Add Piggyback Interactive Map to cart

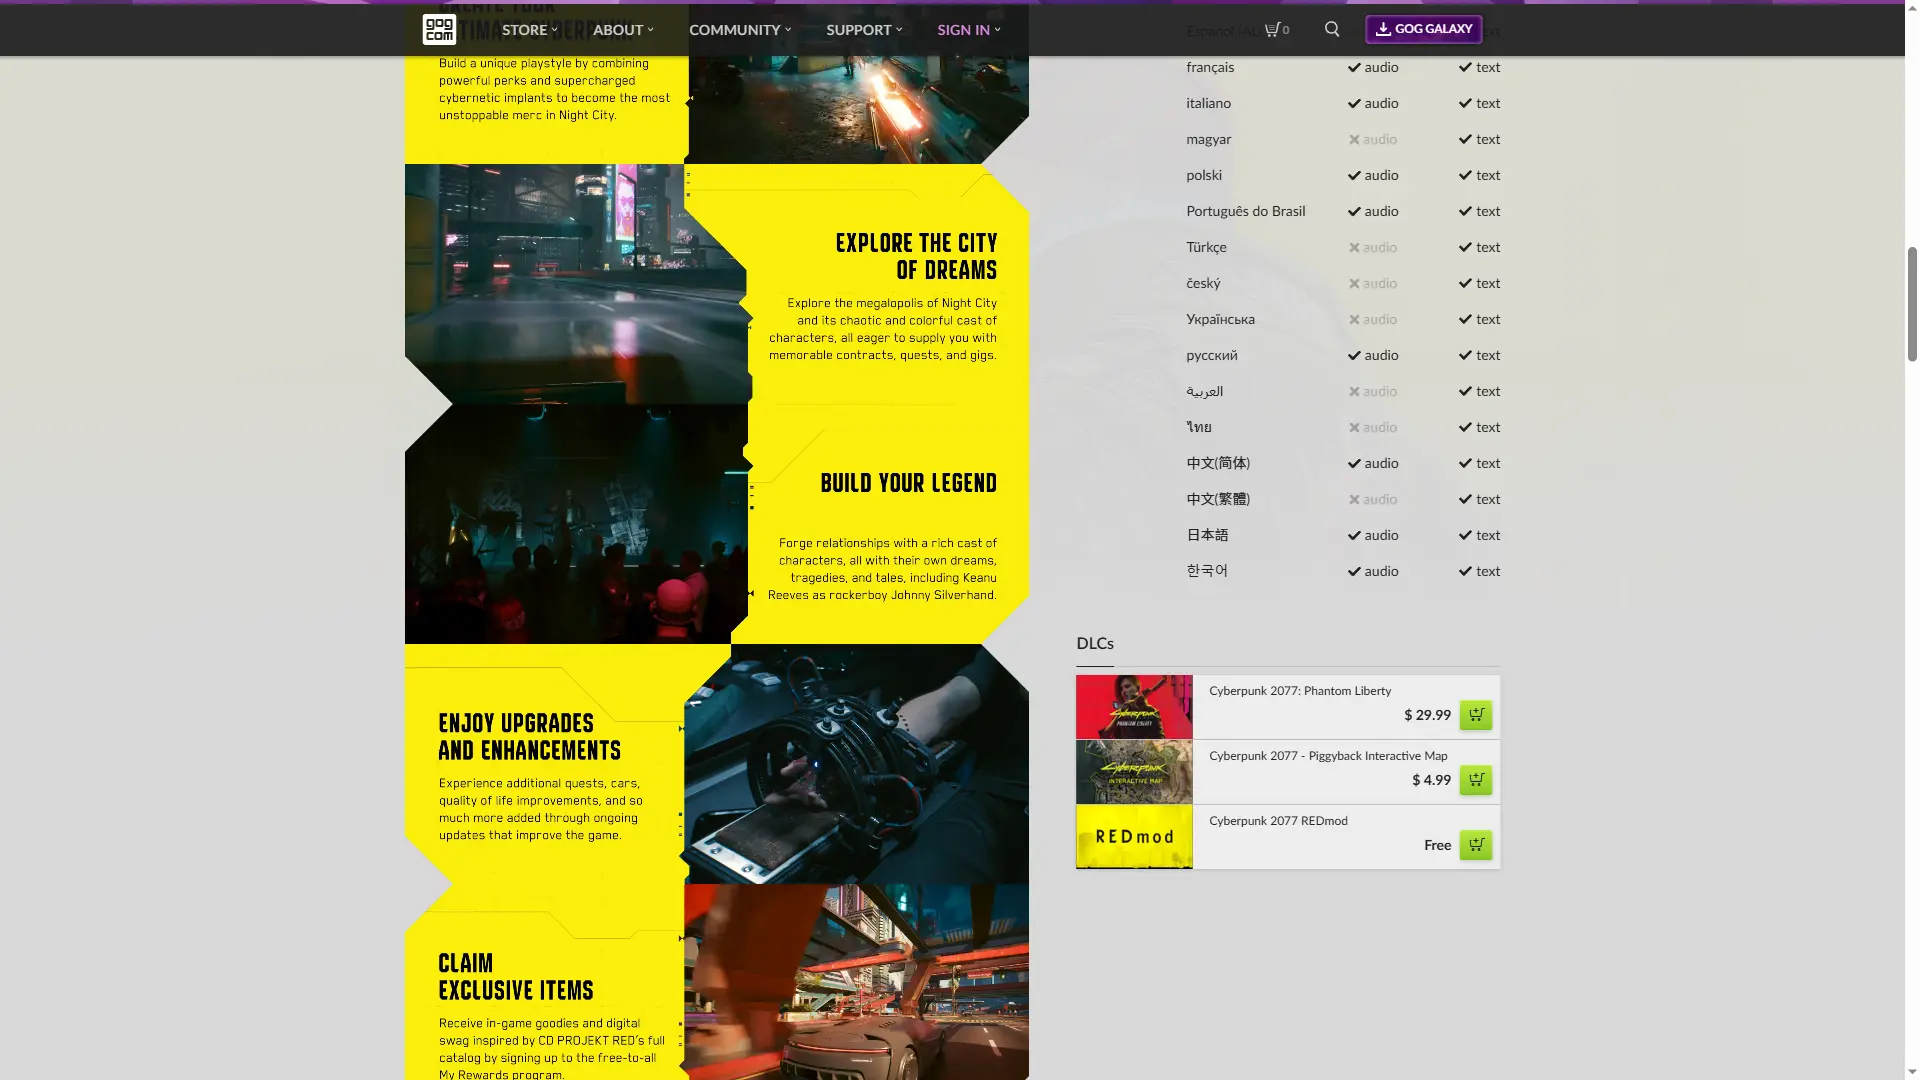click(x=1475, y=780)
